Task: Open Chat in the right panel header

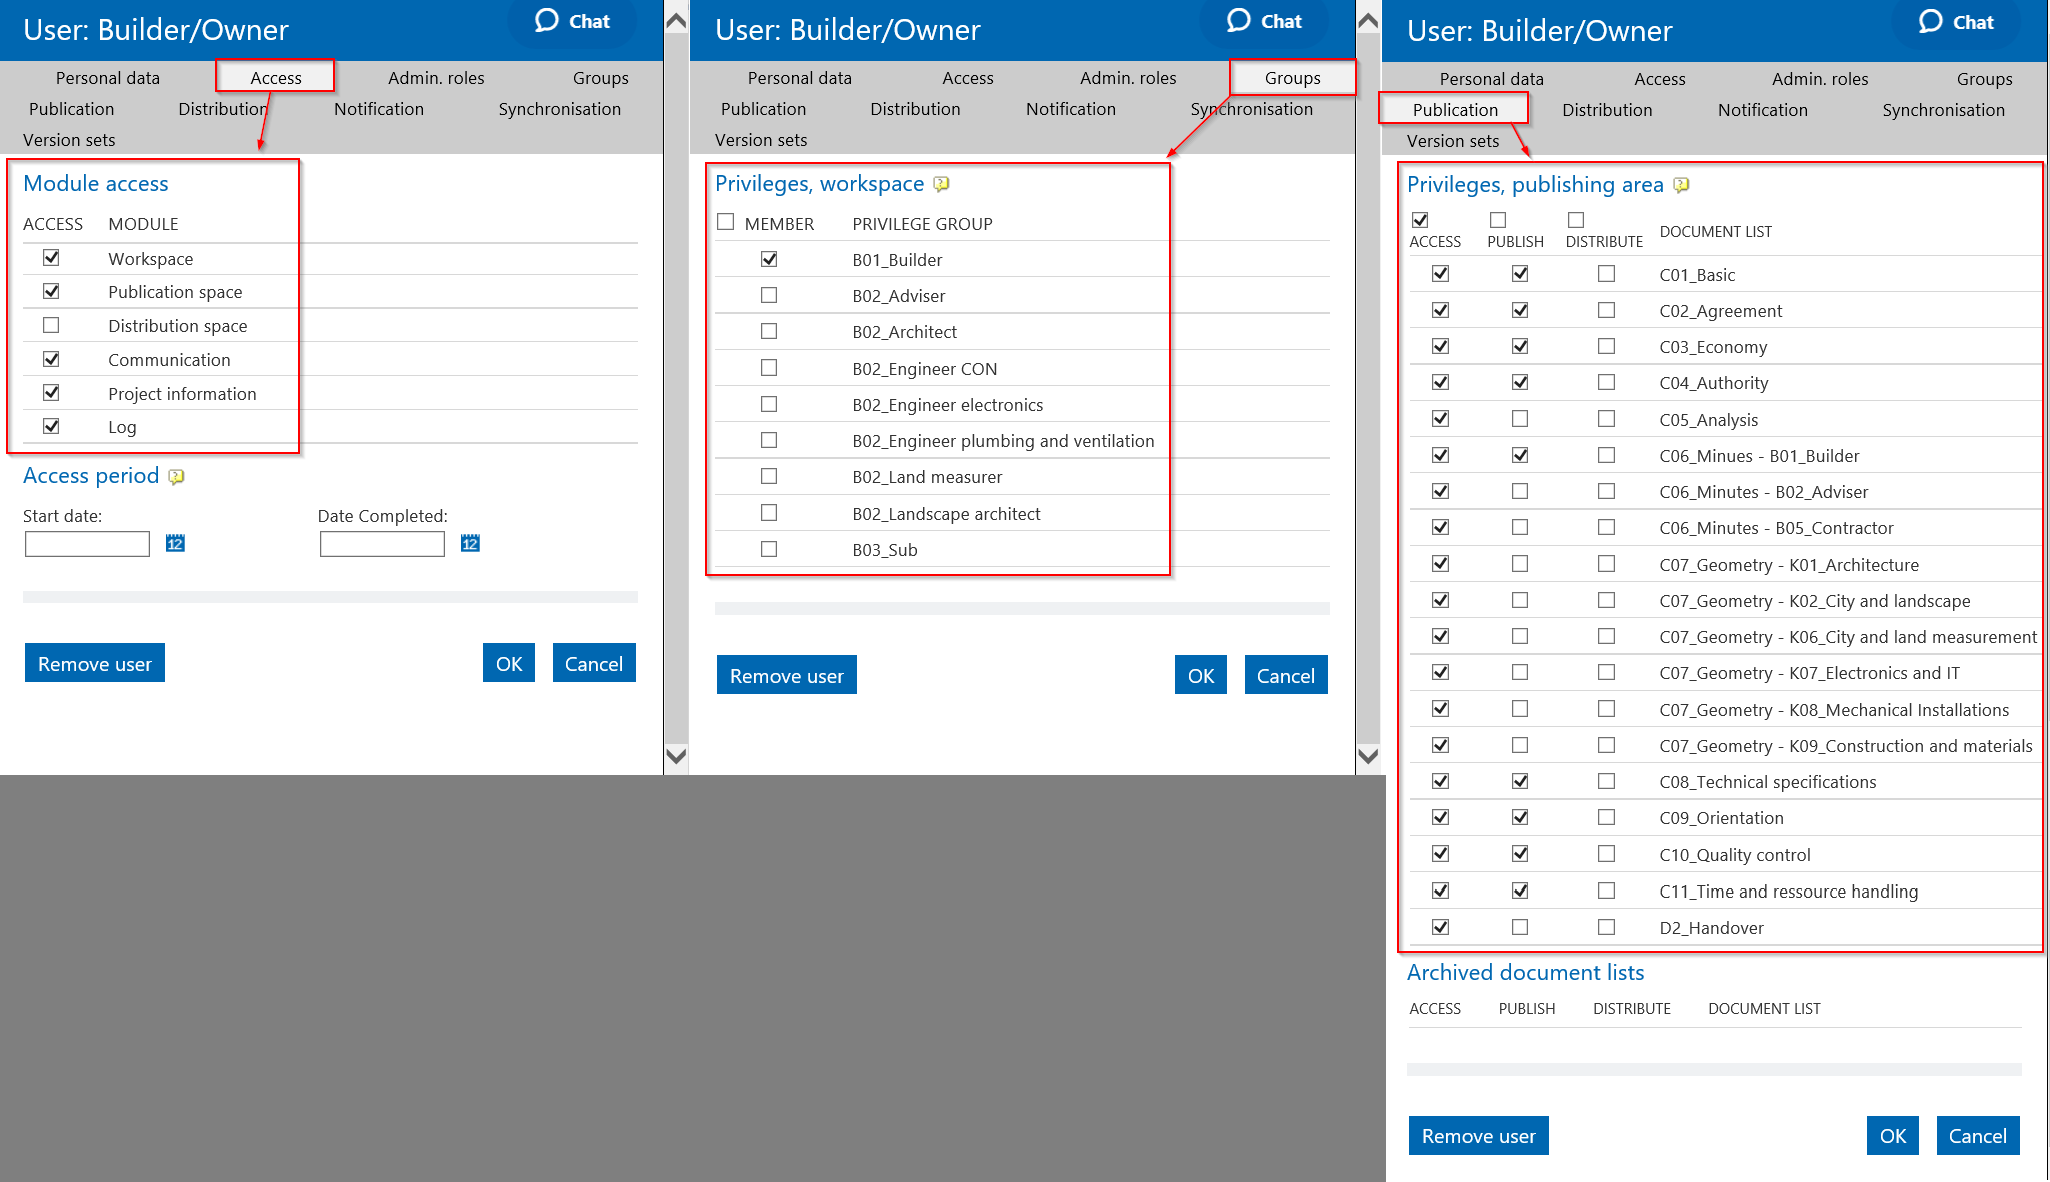Action: click(1956, 22)
